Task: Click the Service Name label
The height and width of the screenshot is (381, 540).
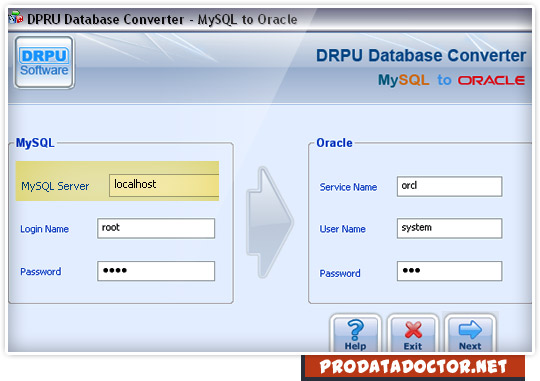Action: (348, 187)
